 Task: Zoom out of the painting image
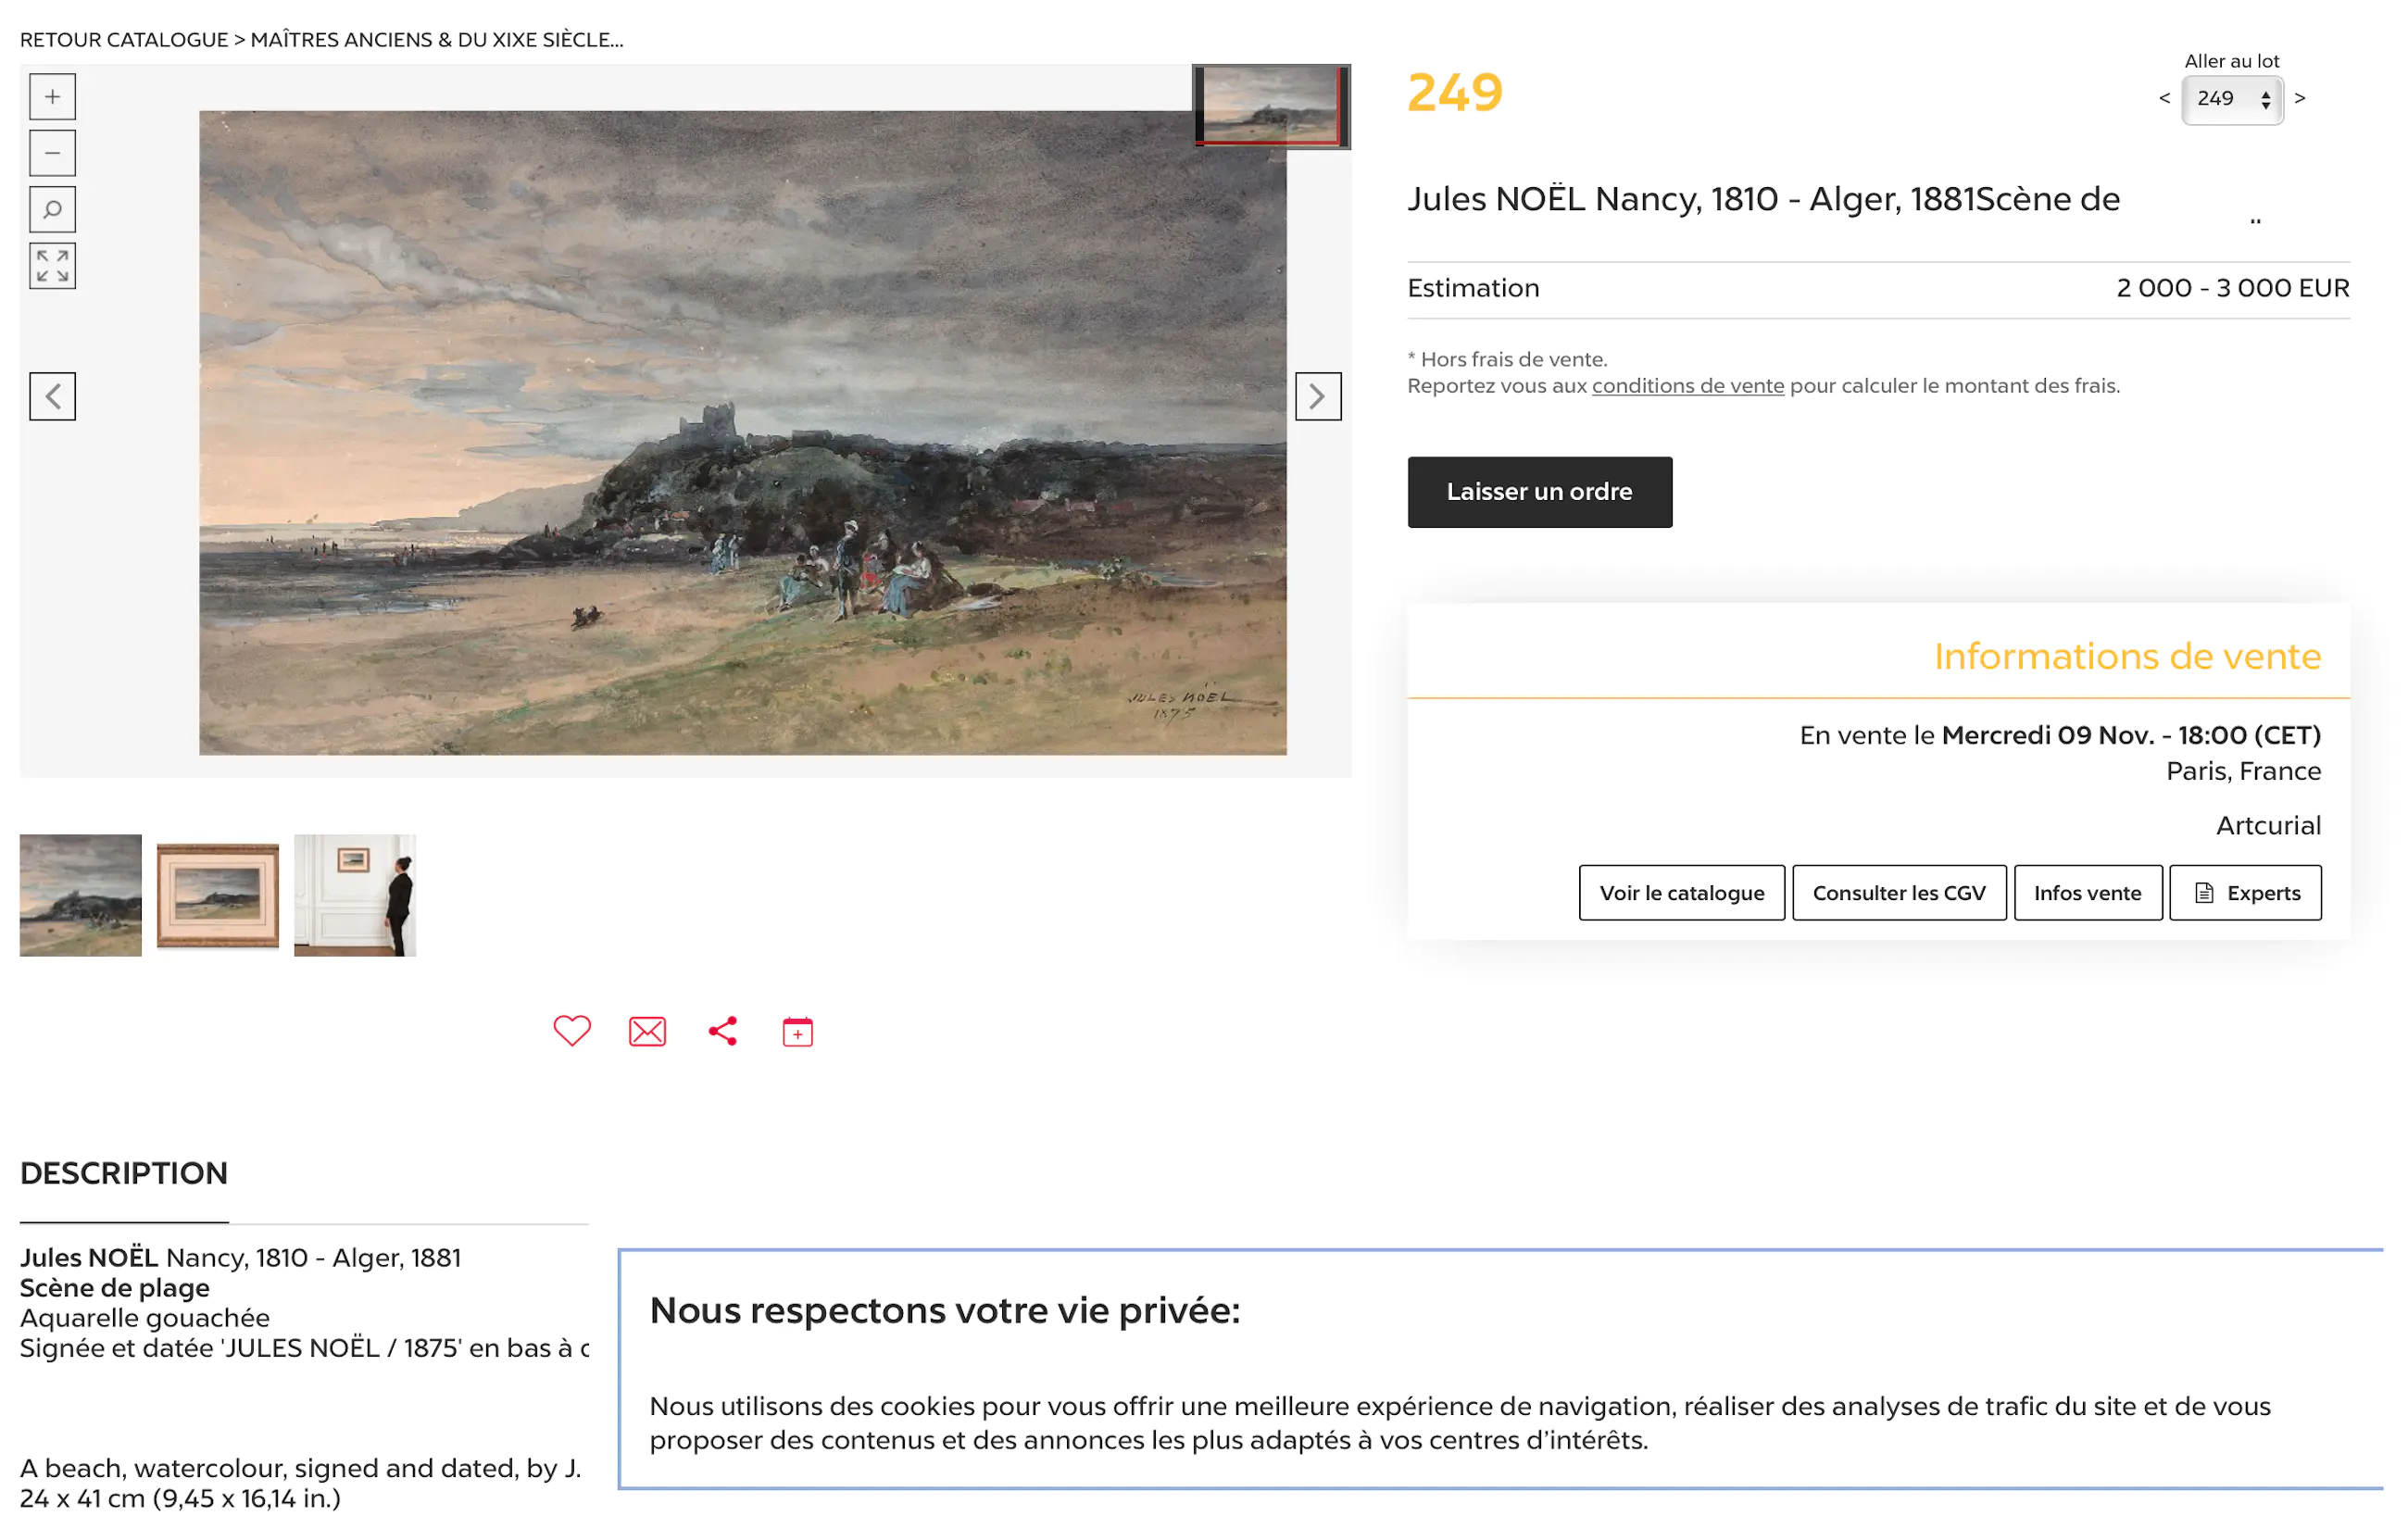52,153
